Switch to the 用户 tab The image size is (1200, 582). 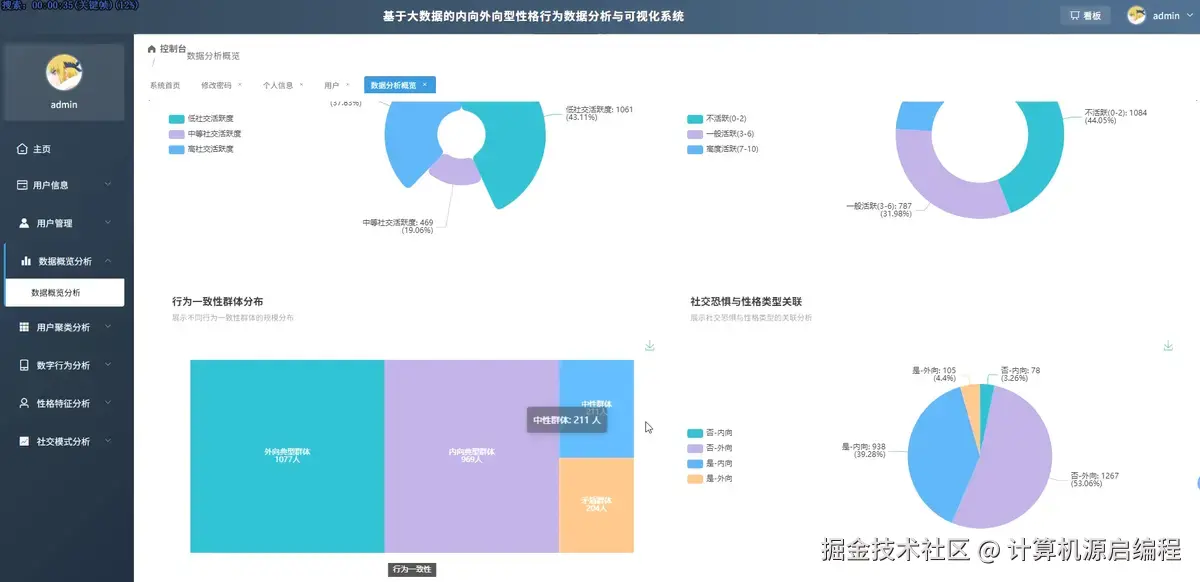pos(331,85)
